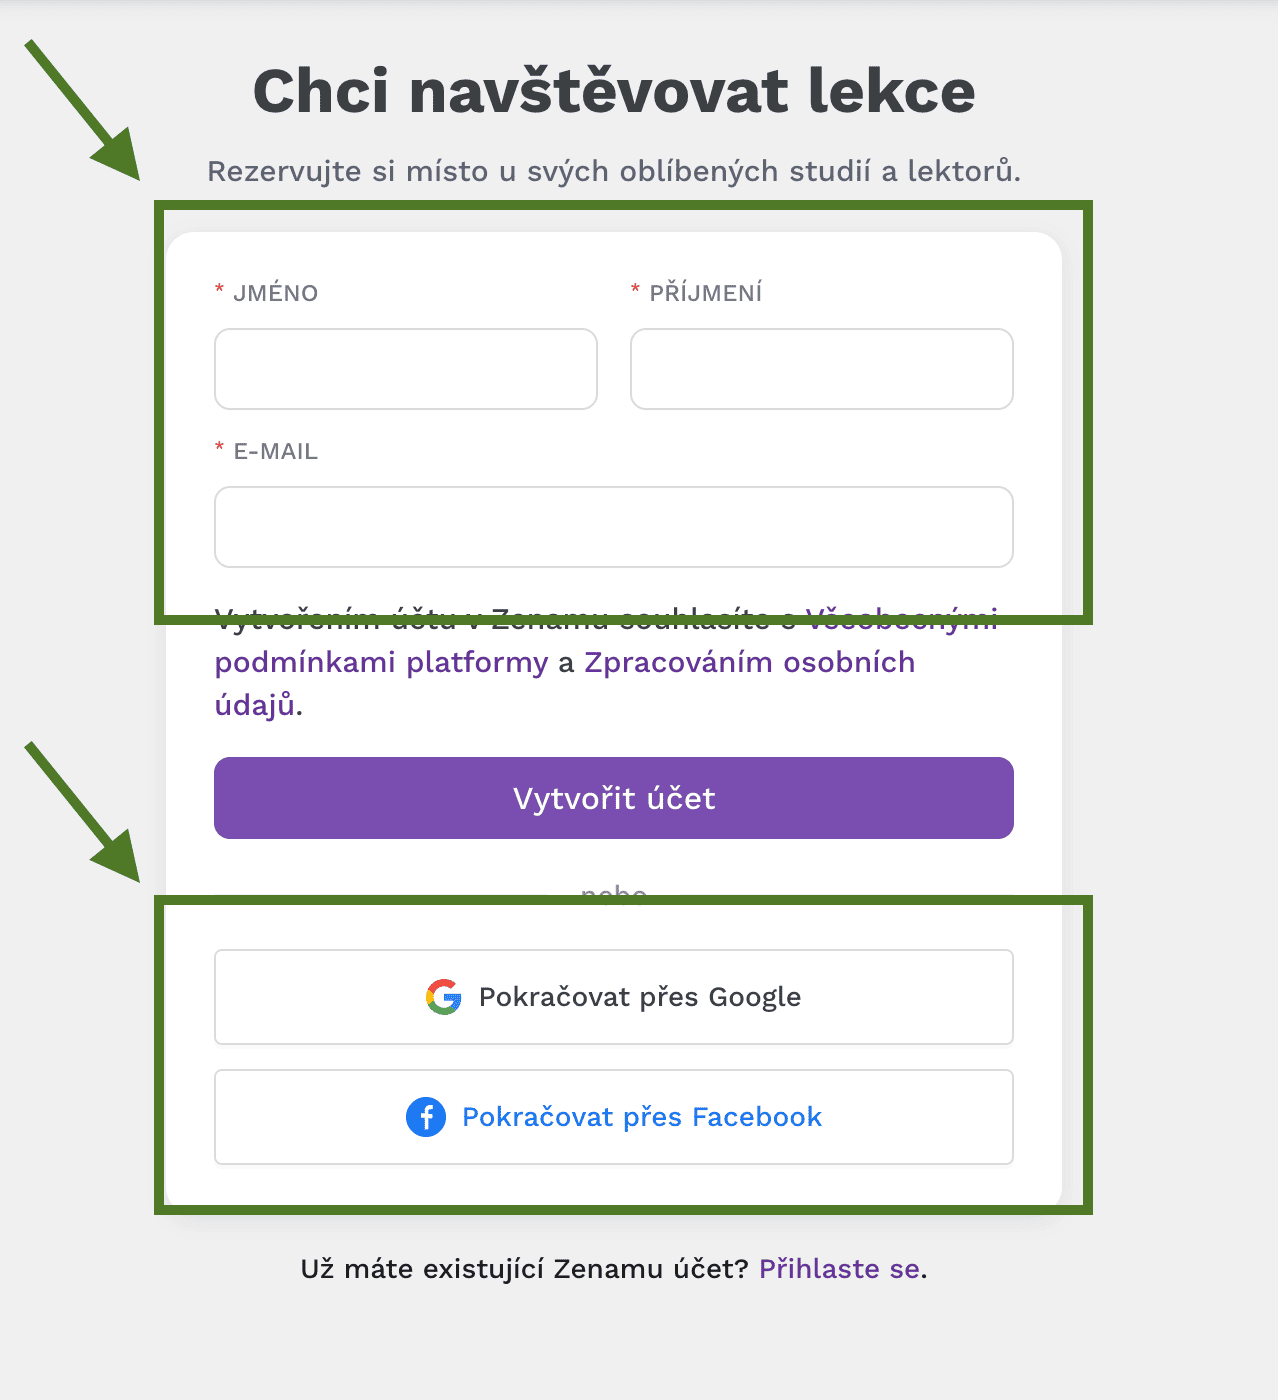The image size is (1278, 1400).
Task: Click the red asterisk beside PŘÍJMENÍ
Action: pos(635,290)
